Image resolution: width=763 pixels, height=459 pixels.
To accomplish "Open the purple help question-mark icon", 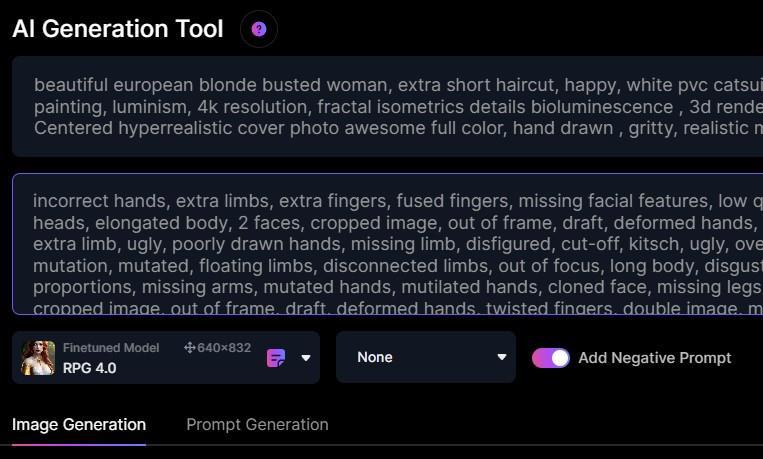I will 259,29.
